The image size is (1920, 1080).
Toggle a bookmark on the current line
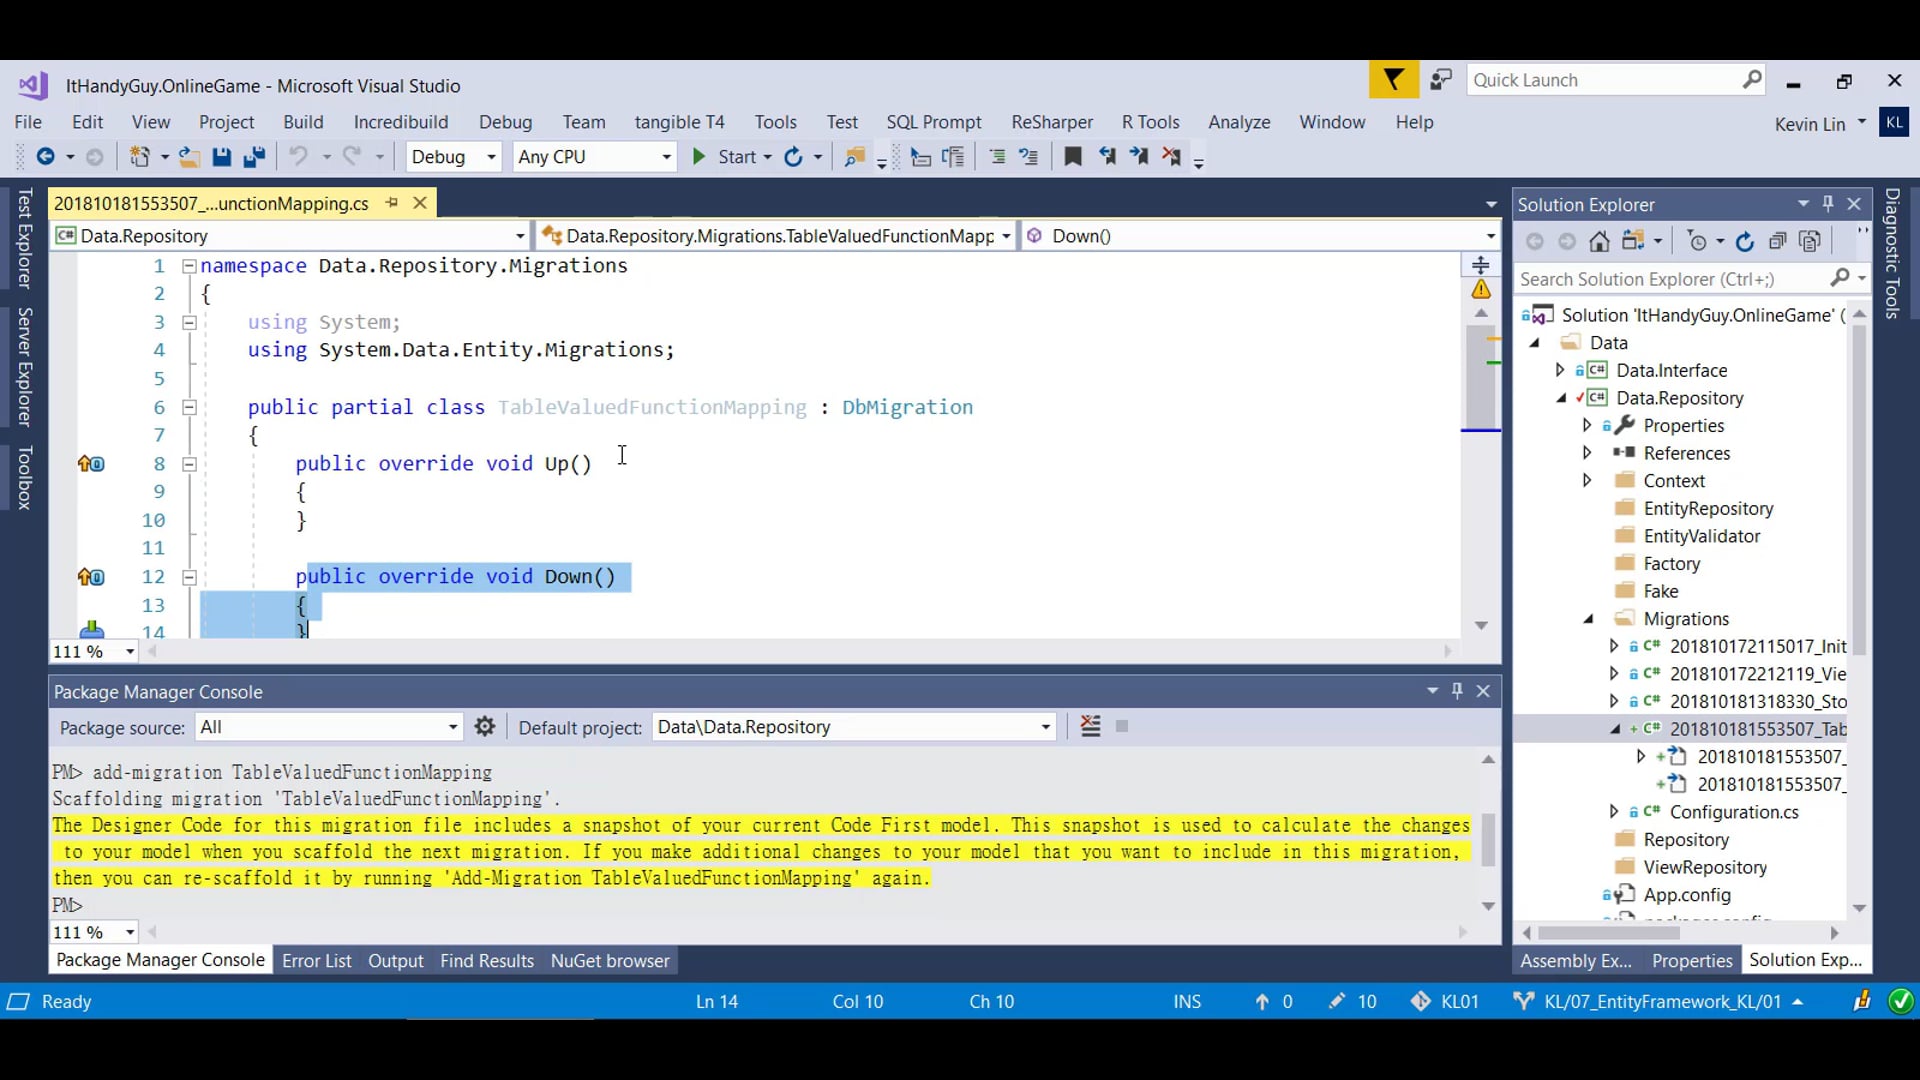pos(1074,157)
